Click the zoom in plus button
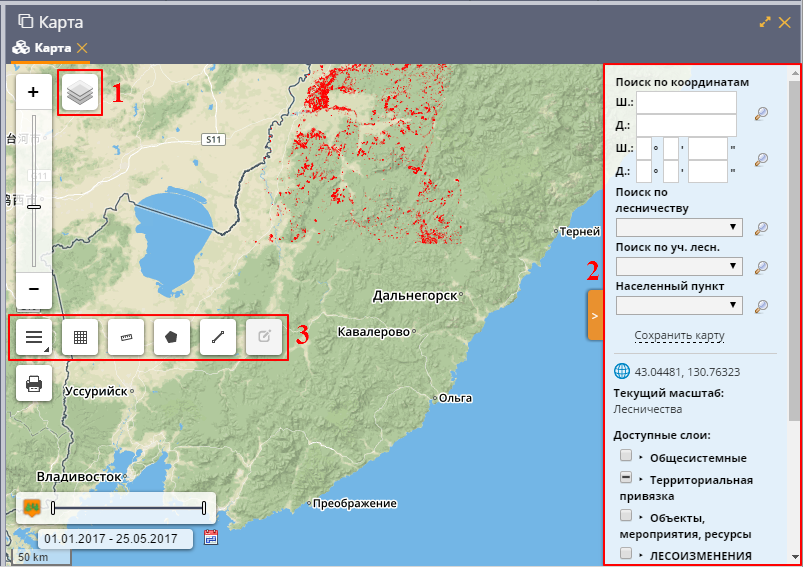The image size is (803, 567). 33,92
